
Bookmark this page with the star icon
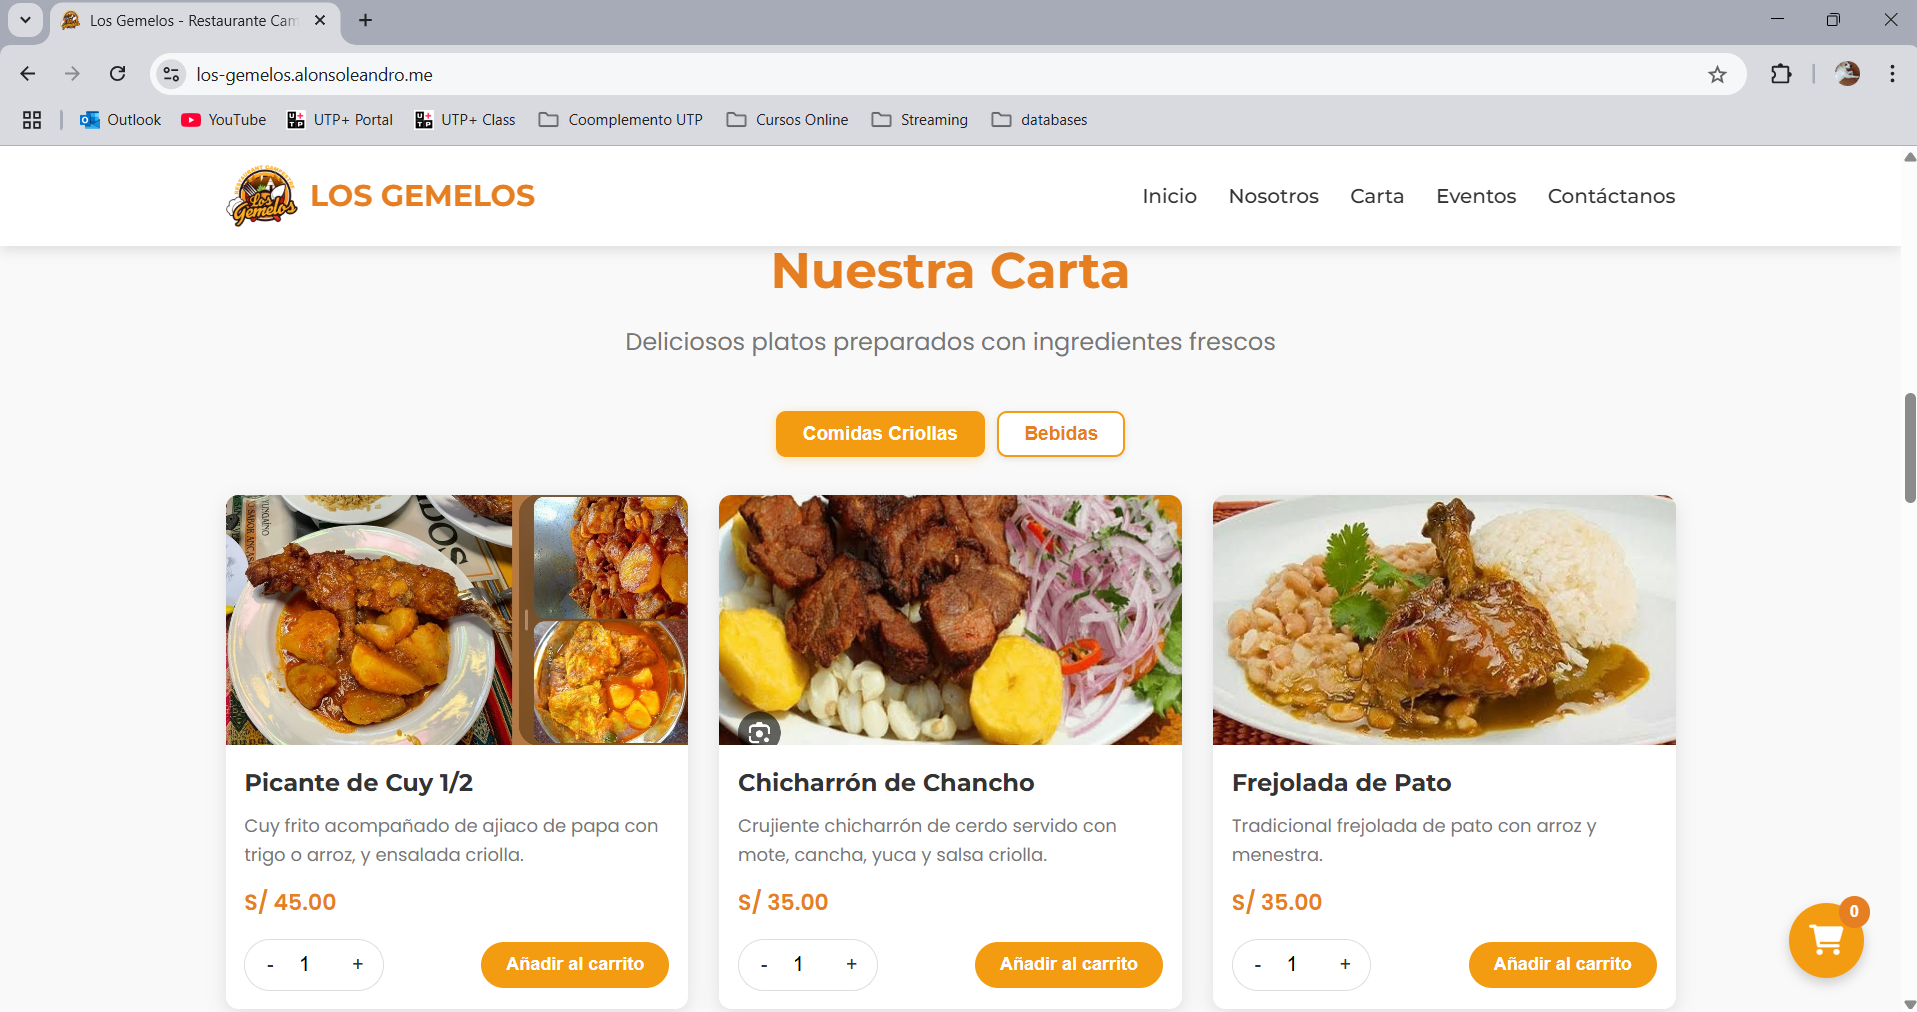(x=1717, y=75)
